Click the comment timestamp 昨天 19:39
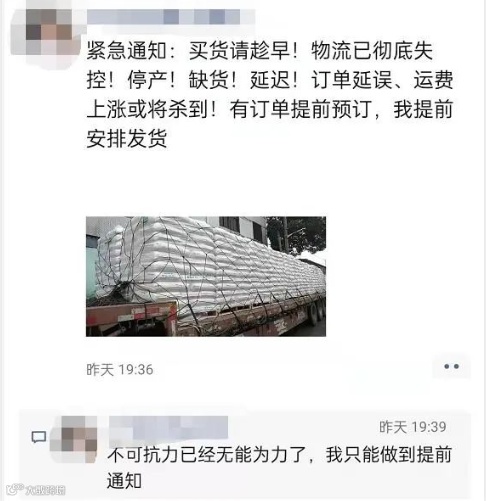Image resolution: width=486 pixels, height=501 pixels. (413, 427)
